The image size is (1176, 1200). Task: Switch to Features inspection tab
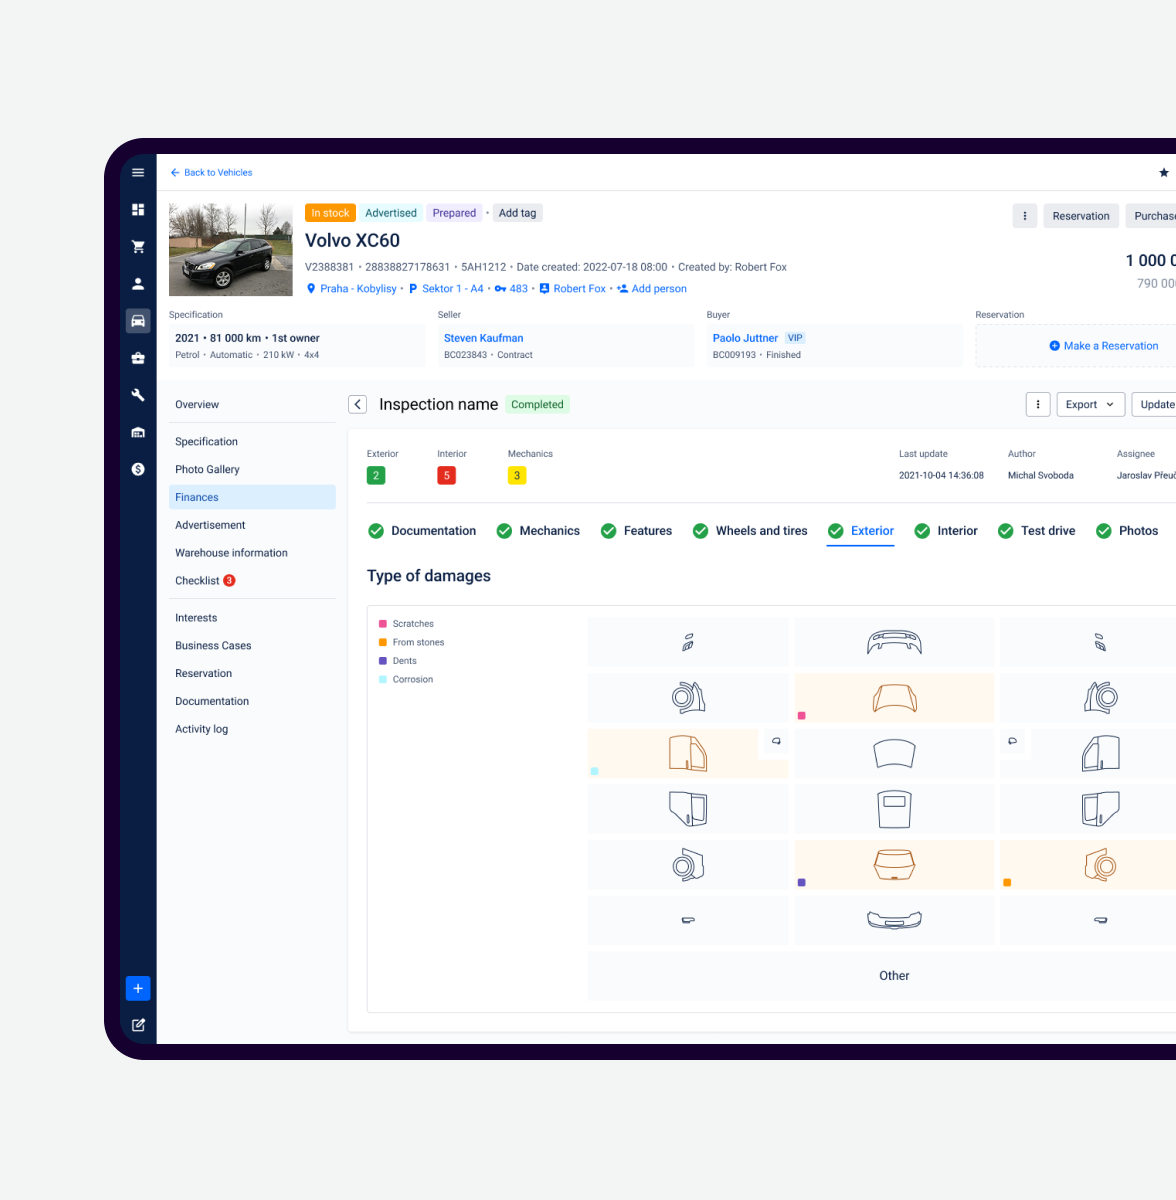636,531
